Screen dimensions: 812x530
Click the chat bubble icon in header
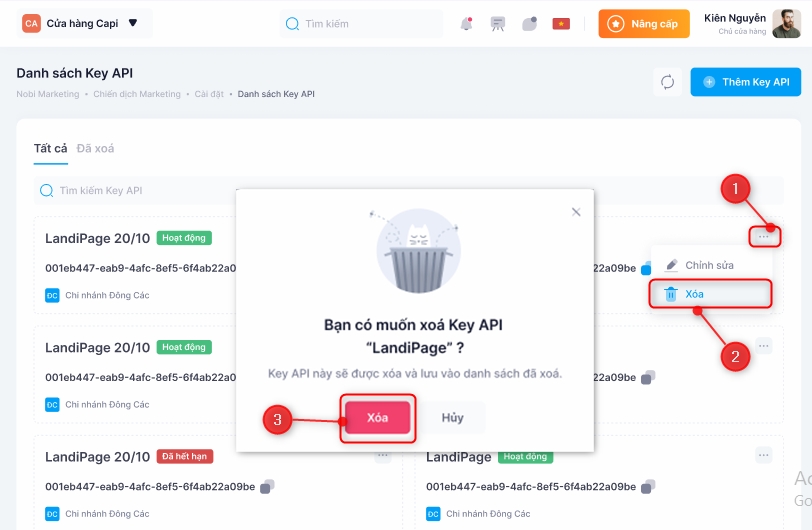[530, 24]
